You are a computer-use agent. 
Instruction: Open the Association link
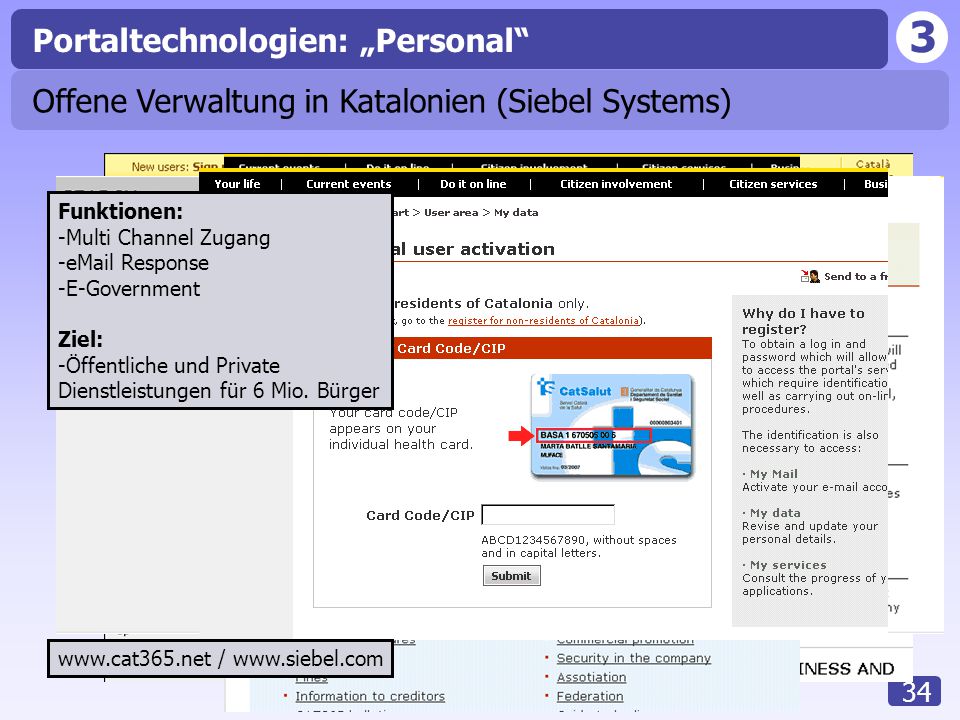pos(591,677)
